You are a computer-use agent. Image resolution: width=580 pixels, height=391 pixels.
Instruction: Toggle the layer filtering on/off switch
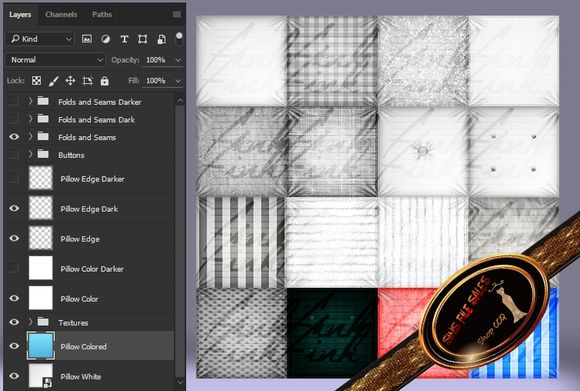179,38
